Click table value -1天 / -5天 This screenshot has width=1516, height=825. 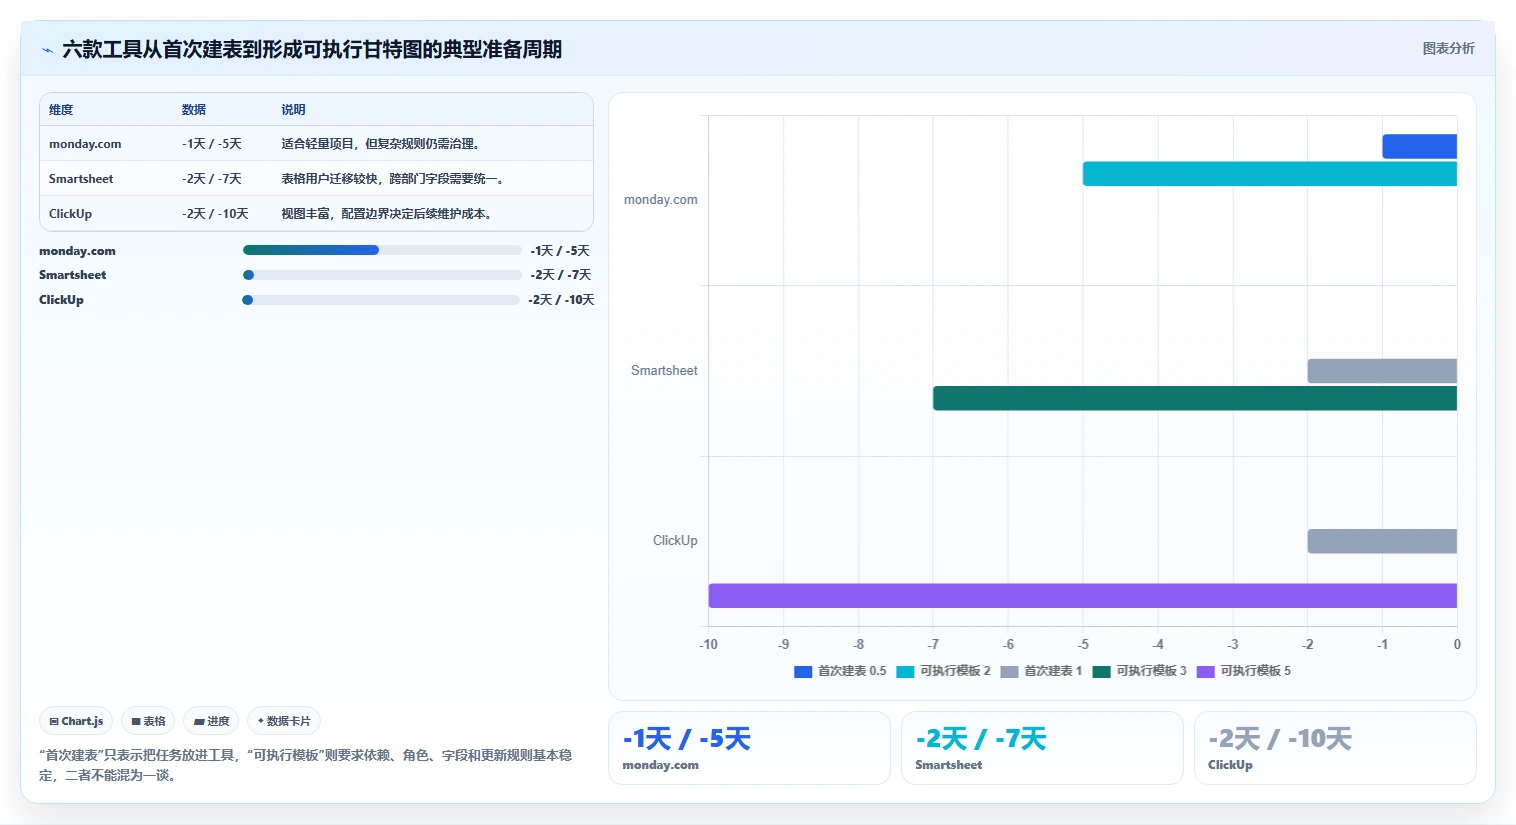(x=212, y=144)
